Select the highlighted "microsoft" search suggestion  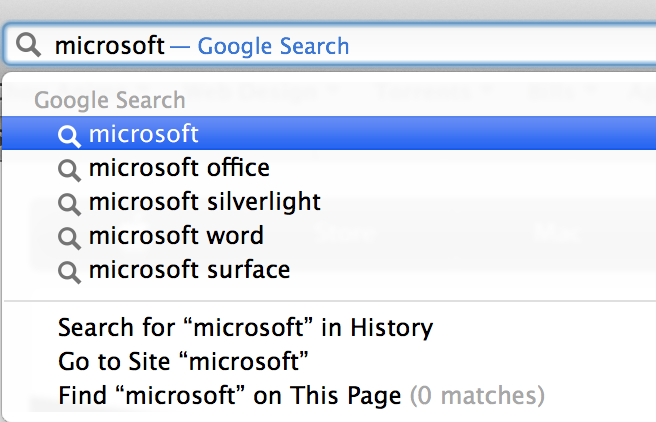[144, 134]
